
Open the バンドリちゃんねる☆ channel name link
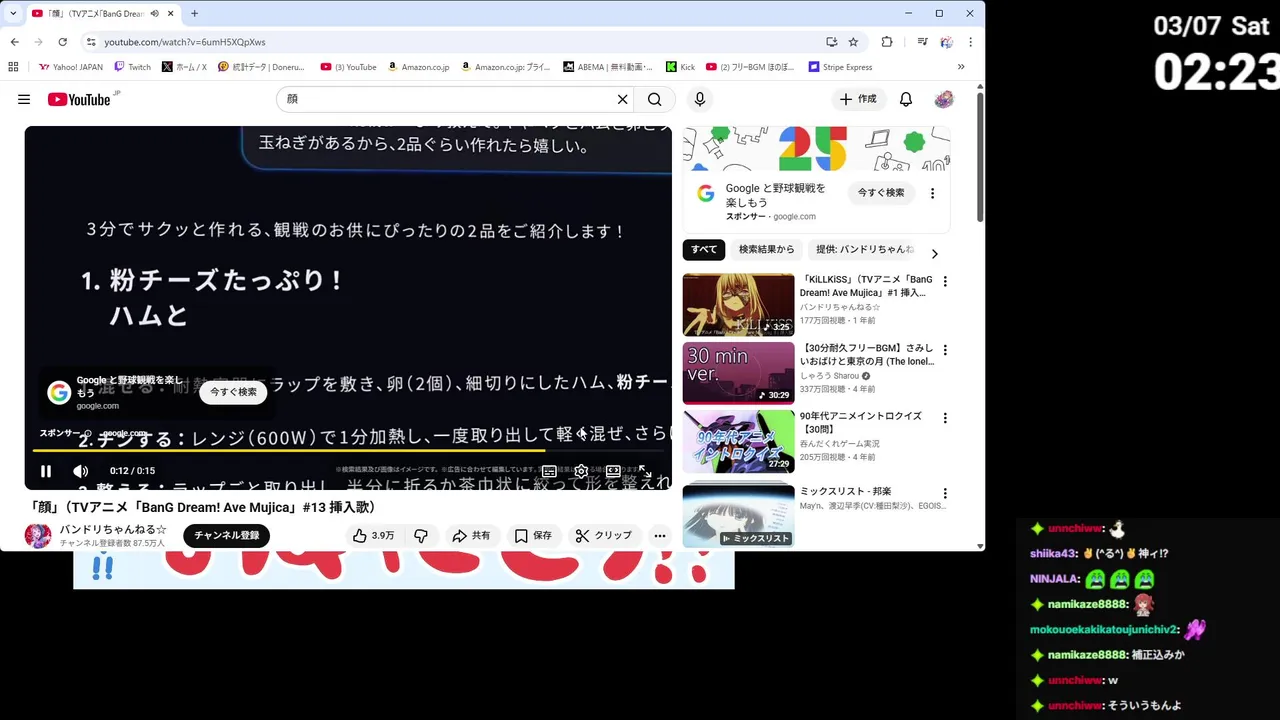[x=113, y=529]
